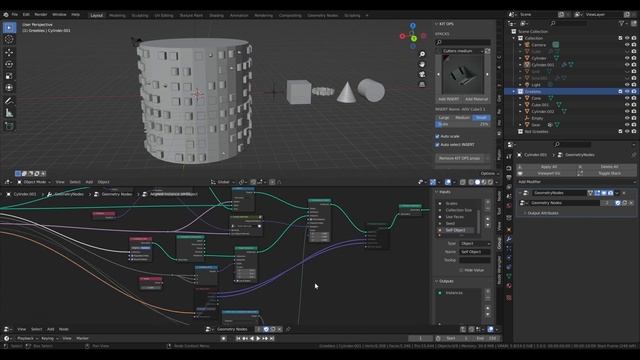Click the green Y axis on navigation gizmo
Image resolution: width=640 pixels, height=360 pixels.
click(x=413, y=39)
